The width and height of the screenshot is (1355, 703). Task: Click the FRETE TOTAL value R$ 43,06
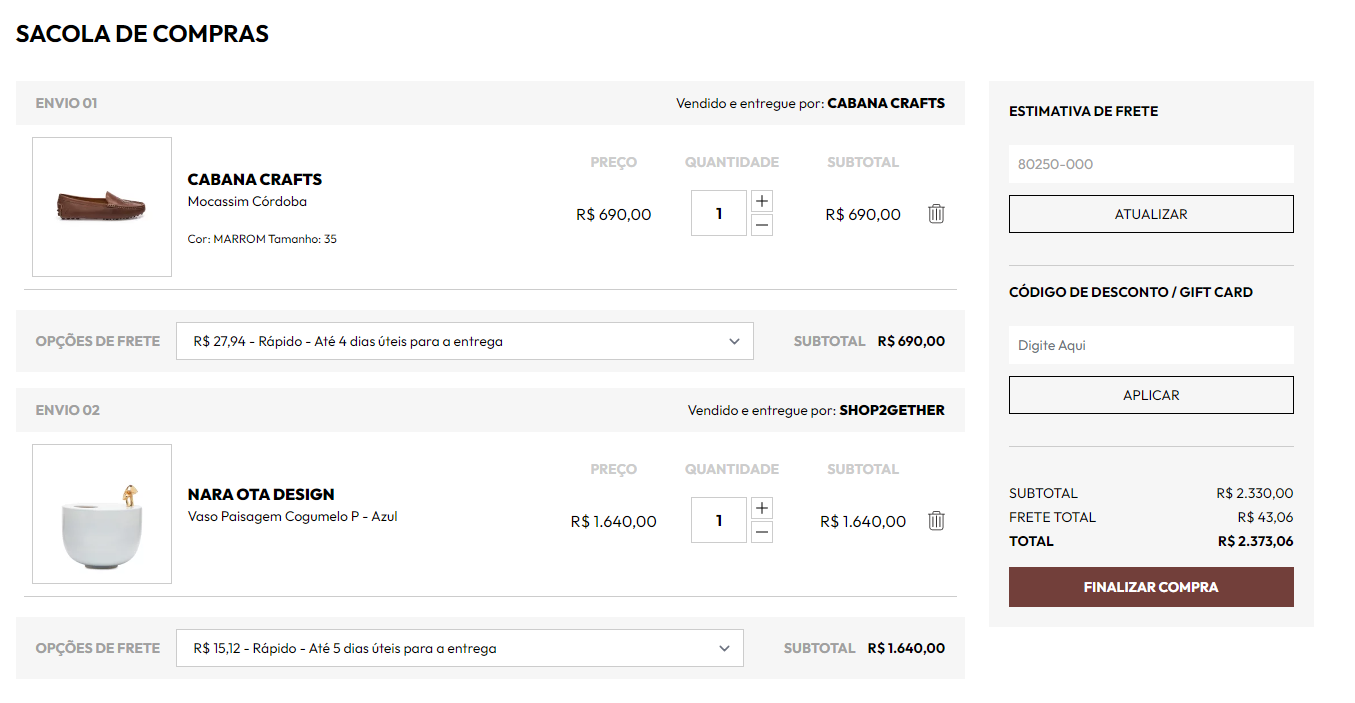click(x=1265, y=517)
